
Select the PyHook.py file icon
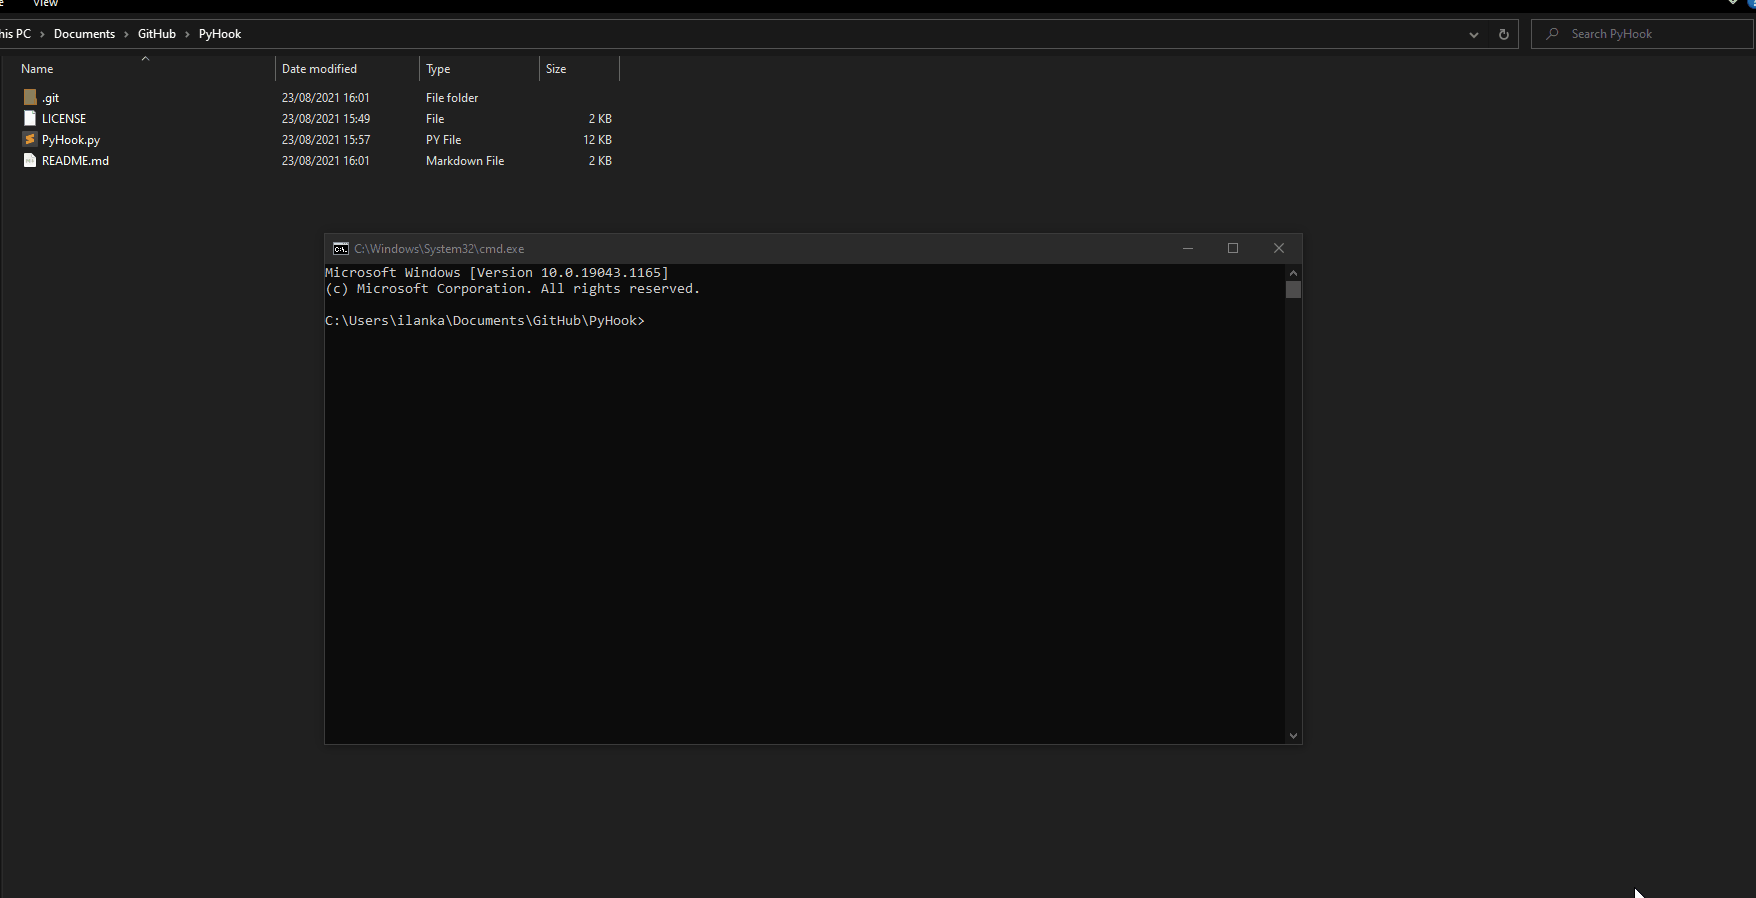[30, 139]
